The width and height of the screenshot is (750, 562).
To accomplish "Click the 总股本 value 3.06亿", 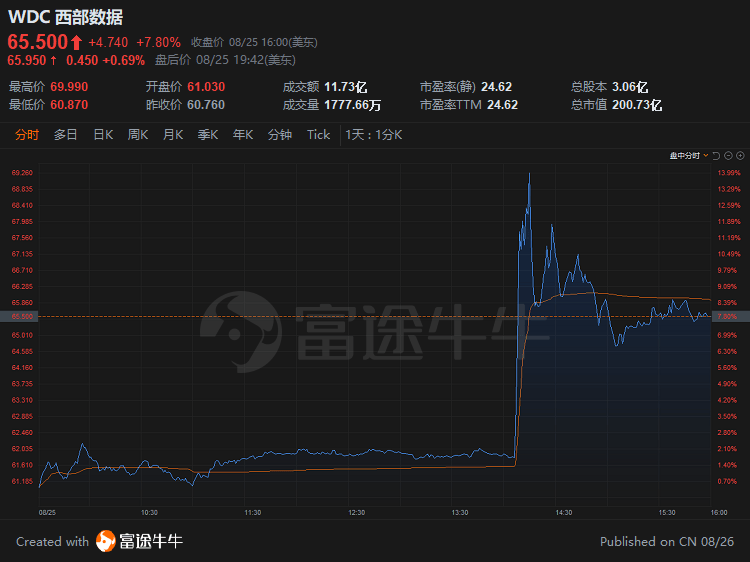I will point(630,87).
